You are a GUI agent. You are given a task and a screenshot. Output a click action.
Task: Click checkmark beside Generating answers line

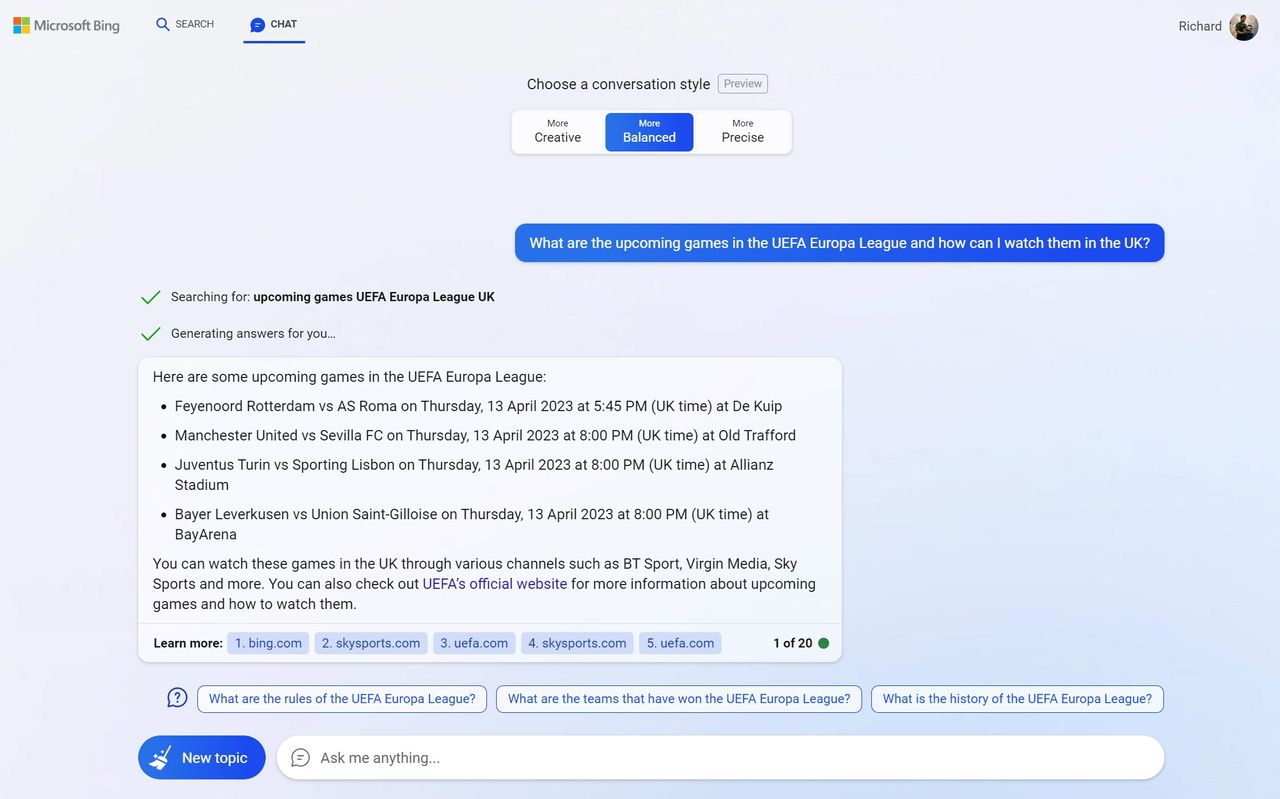(151, 334)
